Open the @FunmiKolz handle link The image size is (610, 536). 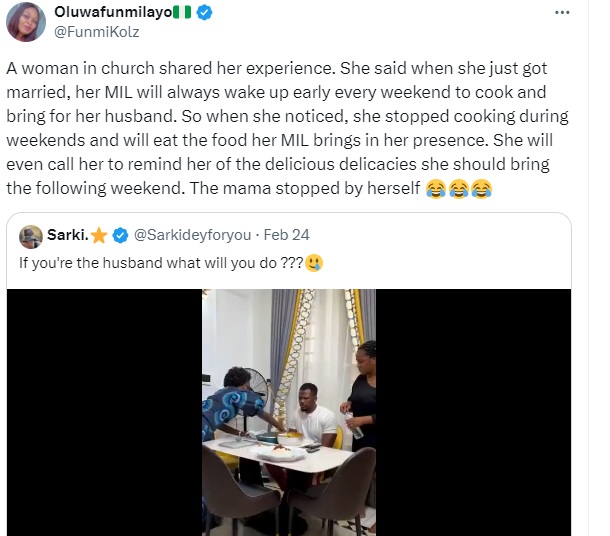96,32
